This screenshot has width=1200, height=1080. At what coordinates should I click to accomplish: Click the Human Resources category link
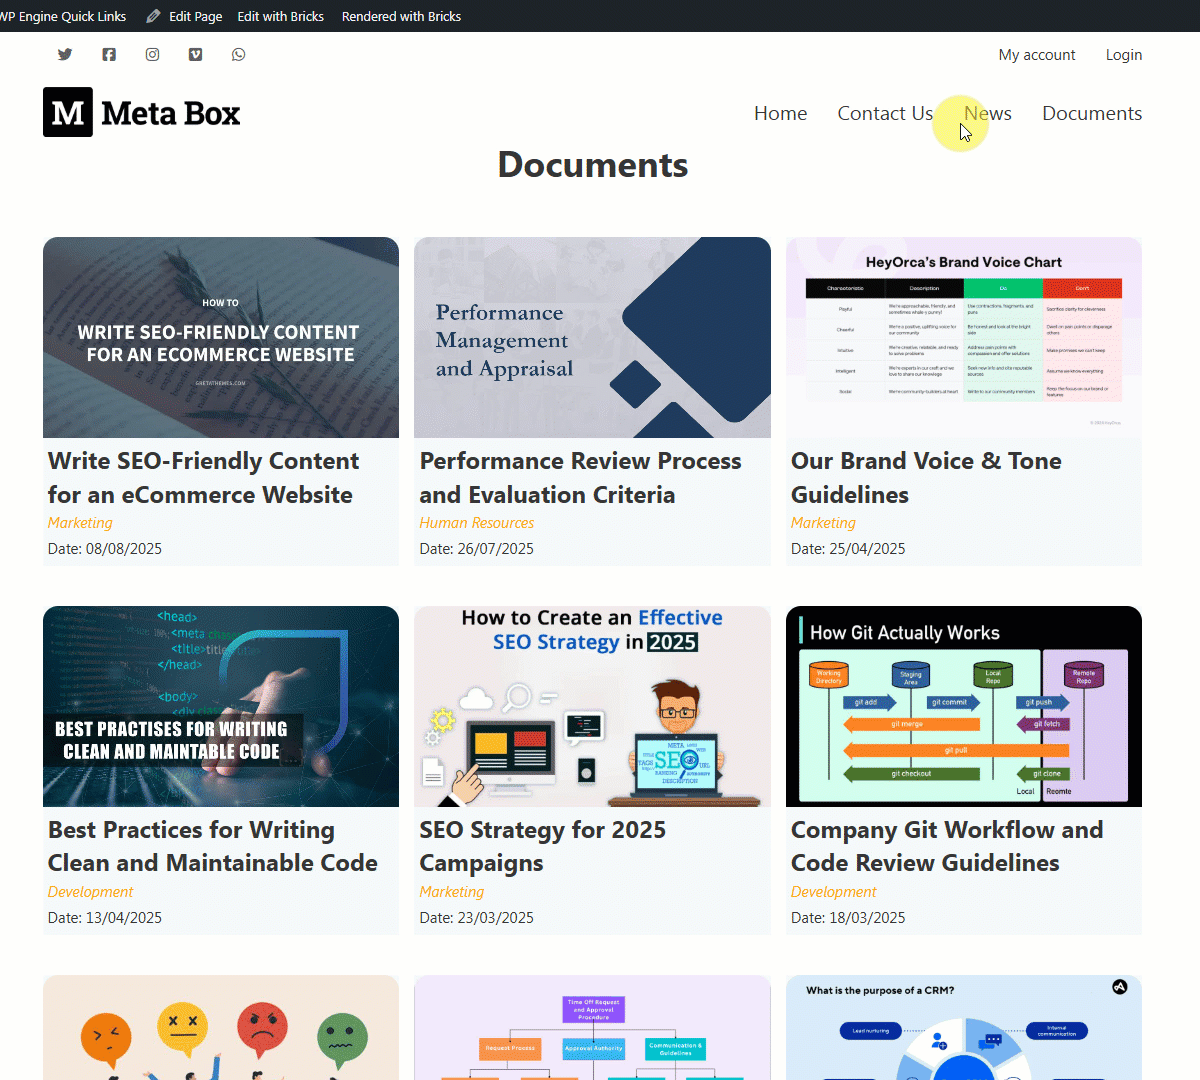point(476,523)
